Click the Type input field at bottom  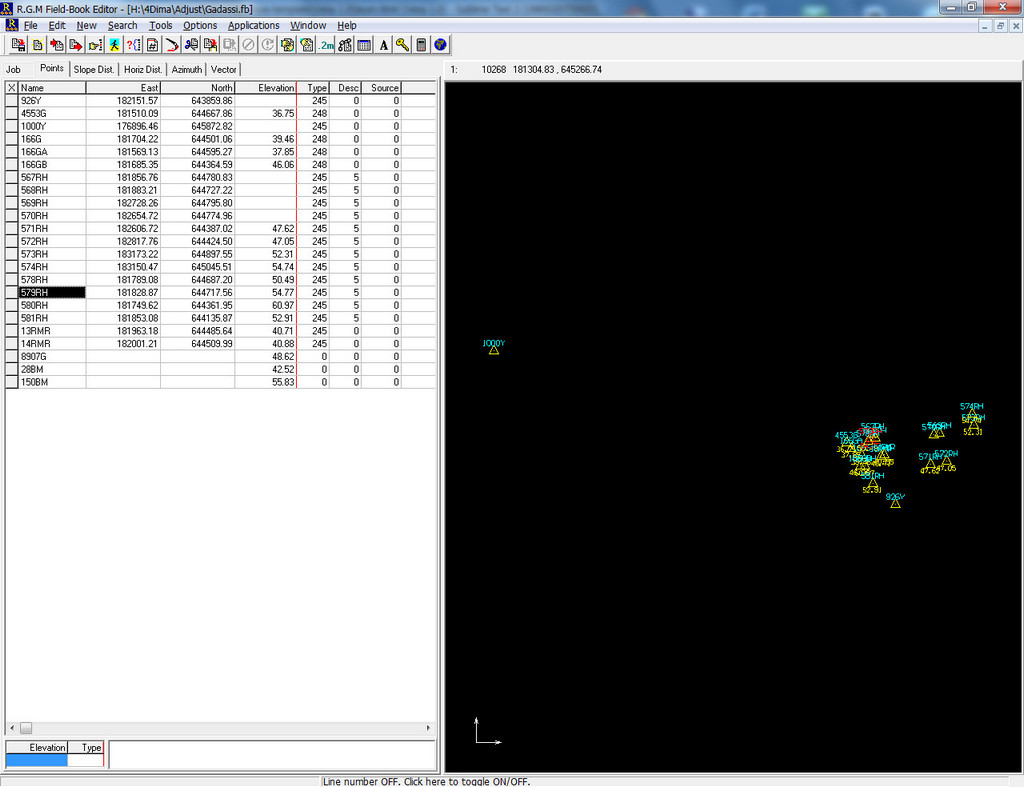86,760
